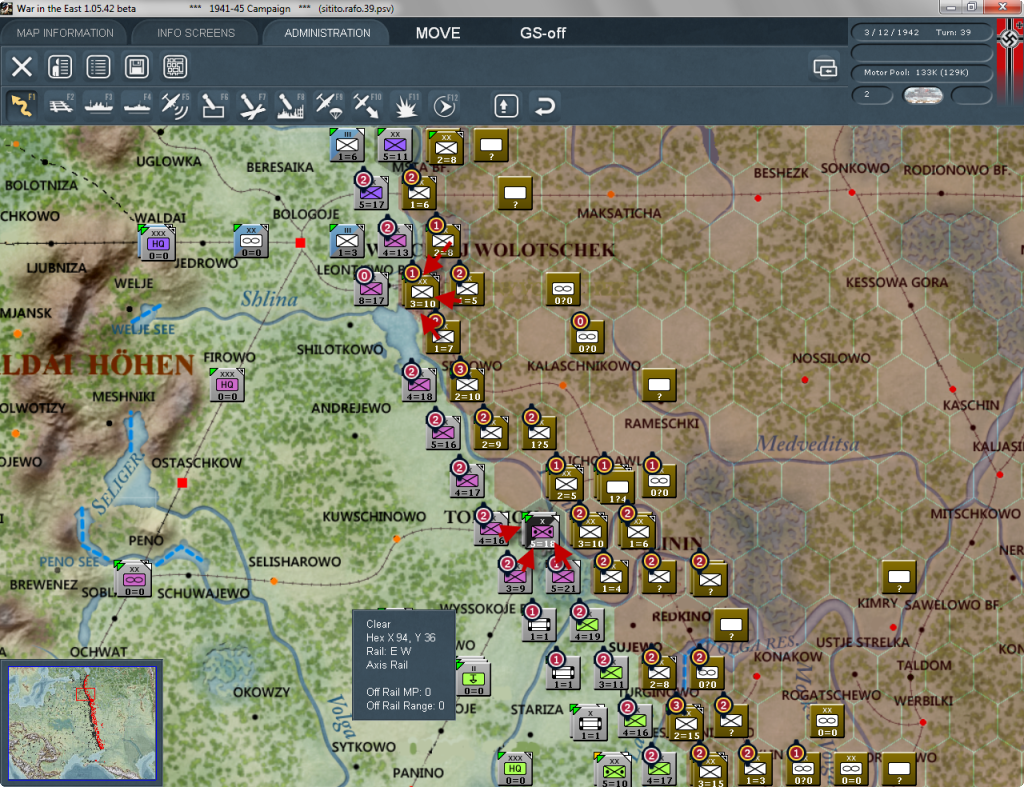
Task: Select the amphibious transport mode icon (F4)
Action: click(x=136, y=105)
